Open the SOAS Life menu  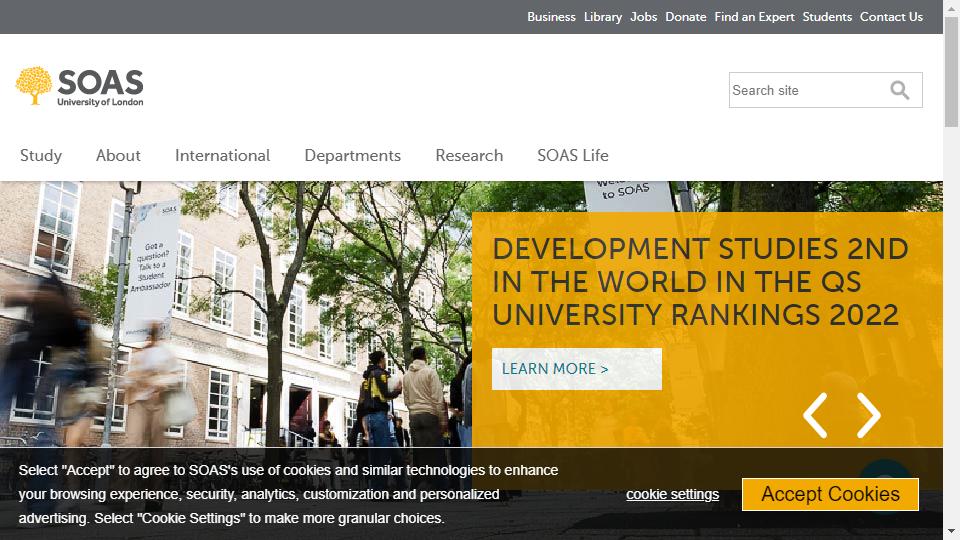point(572,156)
